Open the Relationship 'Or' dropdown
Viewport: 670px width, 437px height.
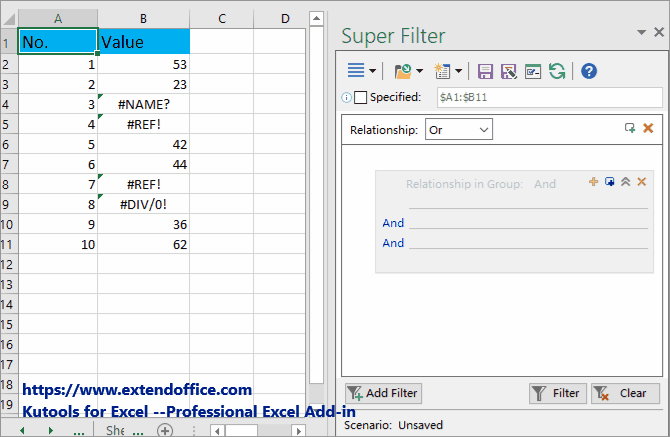[459, 129]
